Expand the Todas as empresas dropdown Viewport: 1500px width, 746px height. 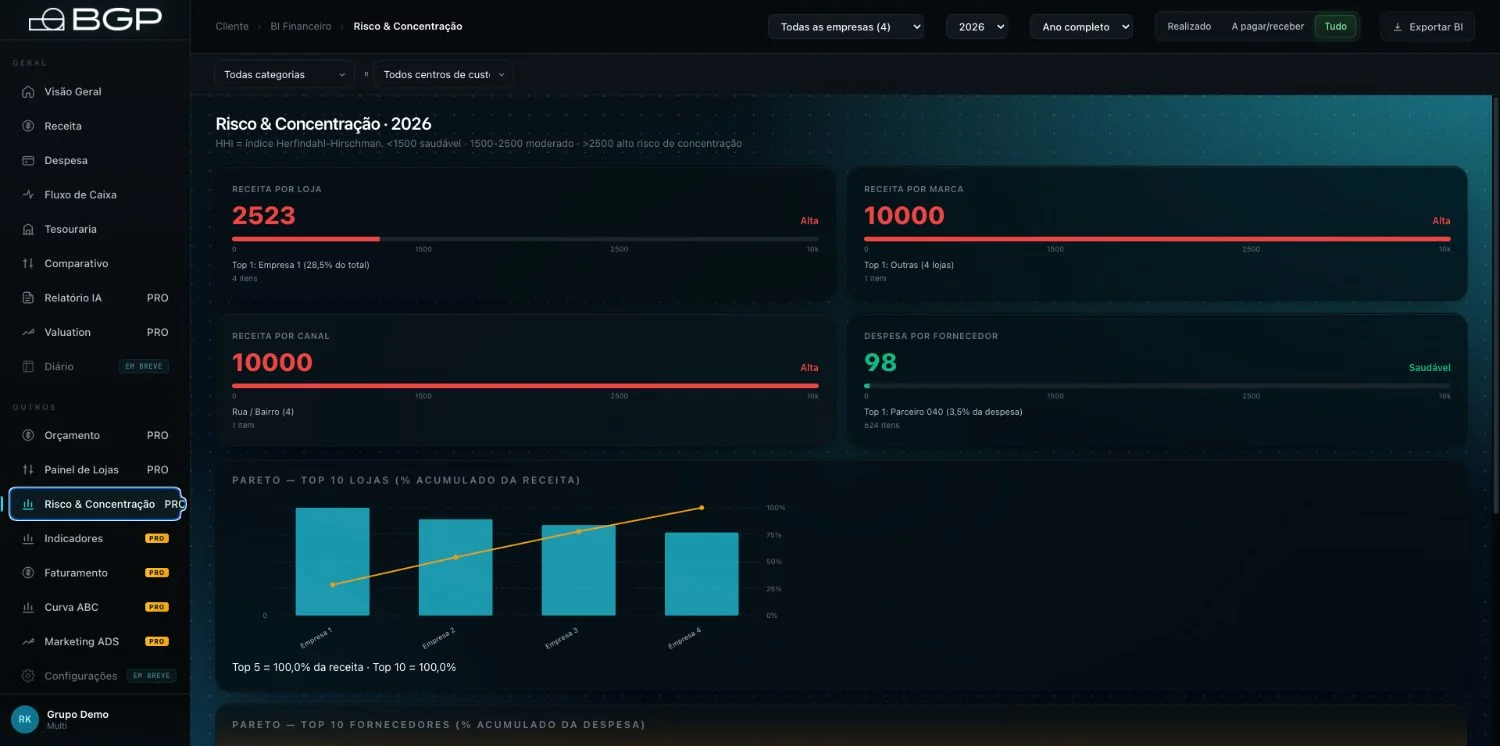[846, 27]
